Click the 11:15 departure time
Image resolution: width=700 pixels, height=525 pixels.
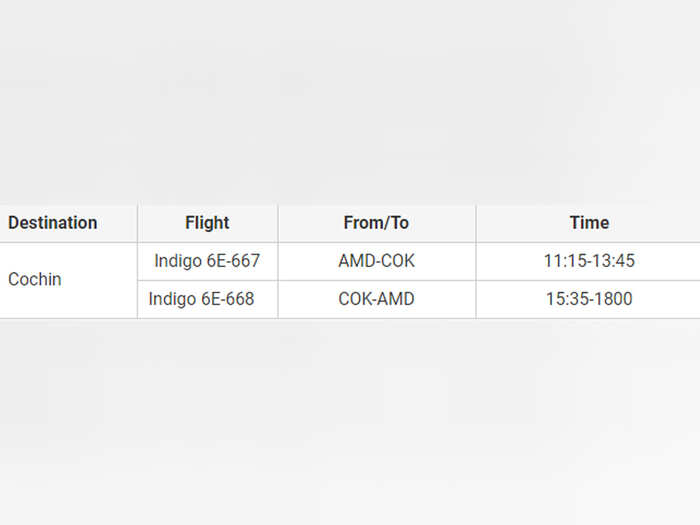click(563, 261)
